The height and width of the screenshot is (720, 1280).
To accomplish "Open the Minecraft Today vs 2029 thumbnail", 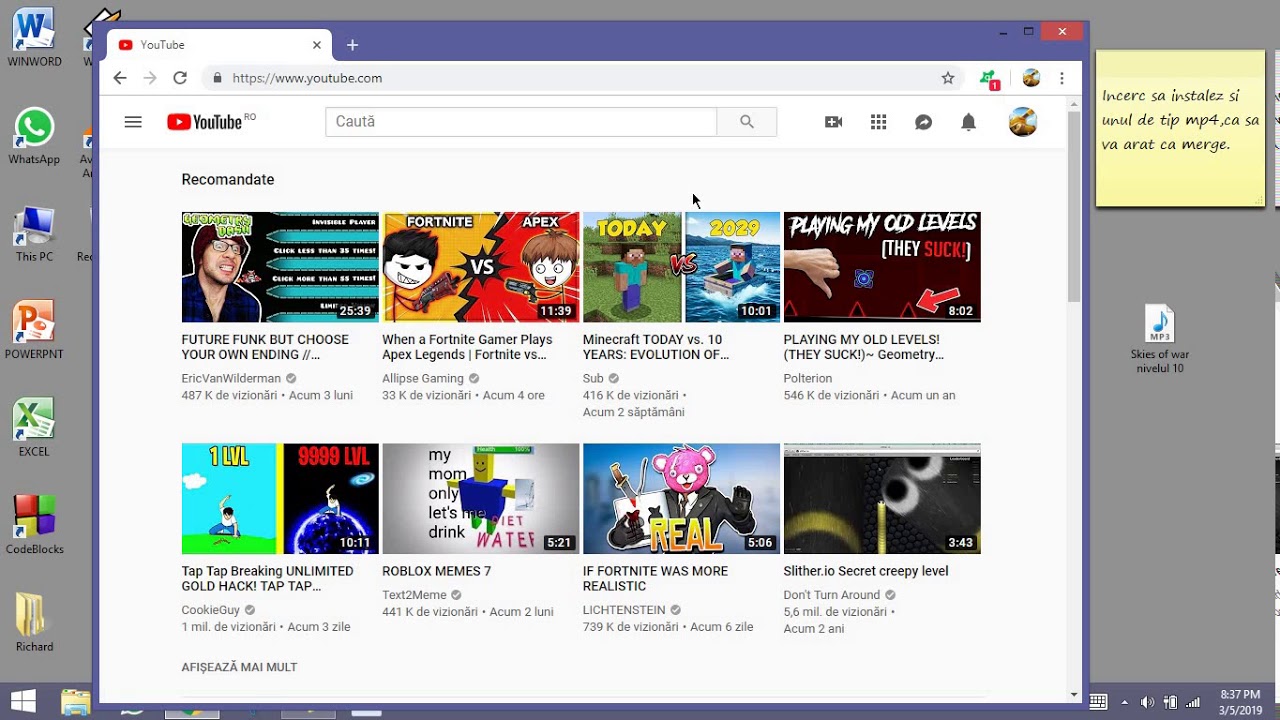I will pos(682,267).
